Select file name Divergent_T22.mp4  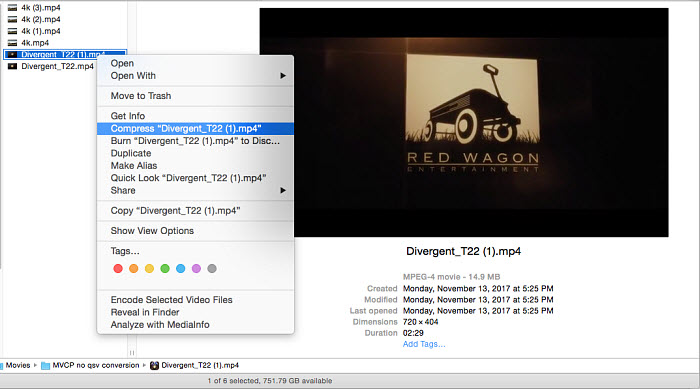click(x=58, y=66)
